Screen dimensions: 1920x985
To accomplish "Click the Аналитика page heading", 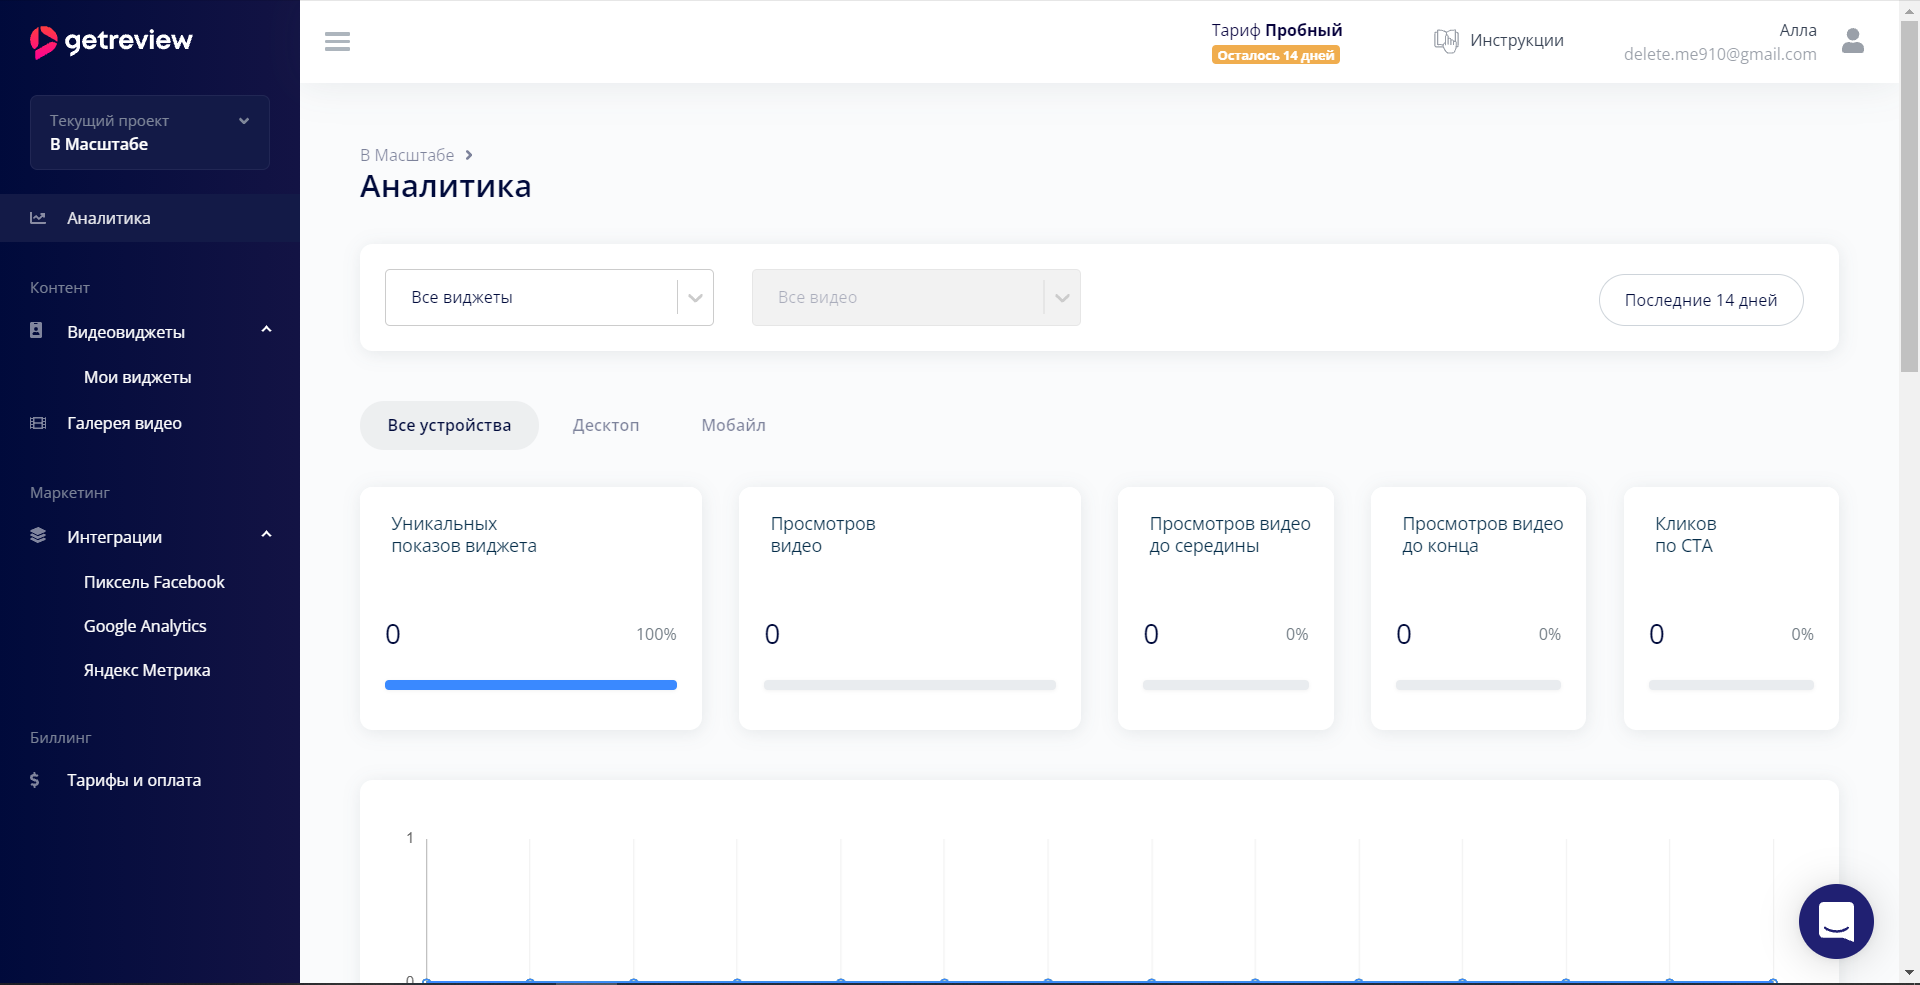I will (446, 187).
